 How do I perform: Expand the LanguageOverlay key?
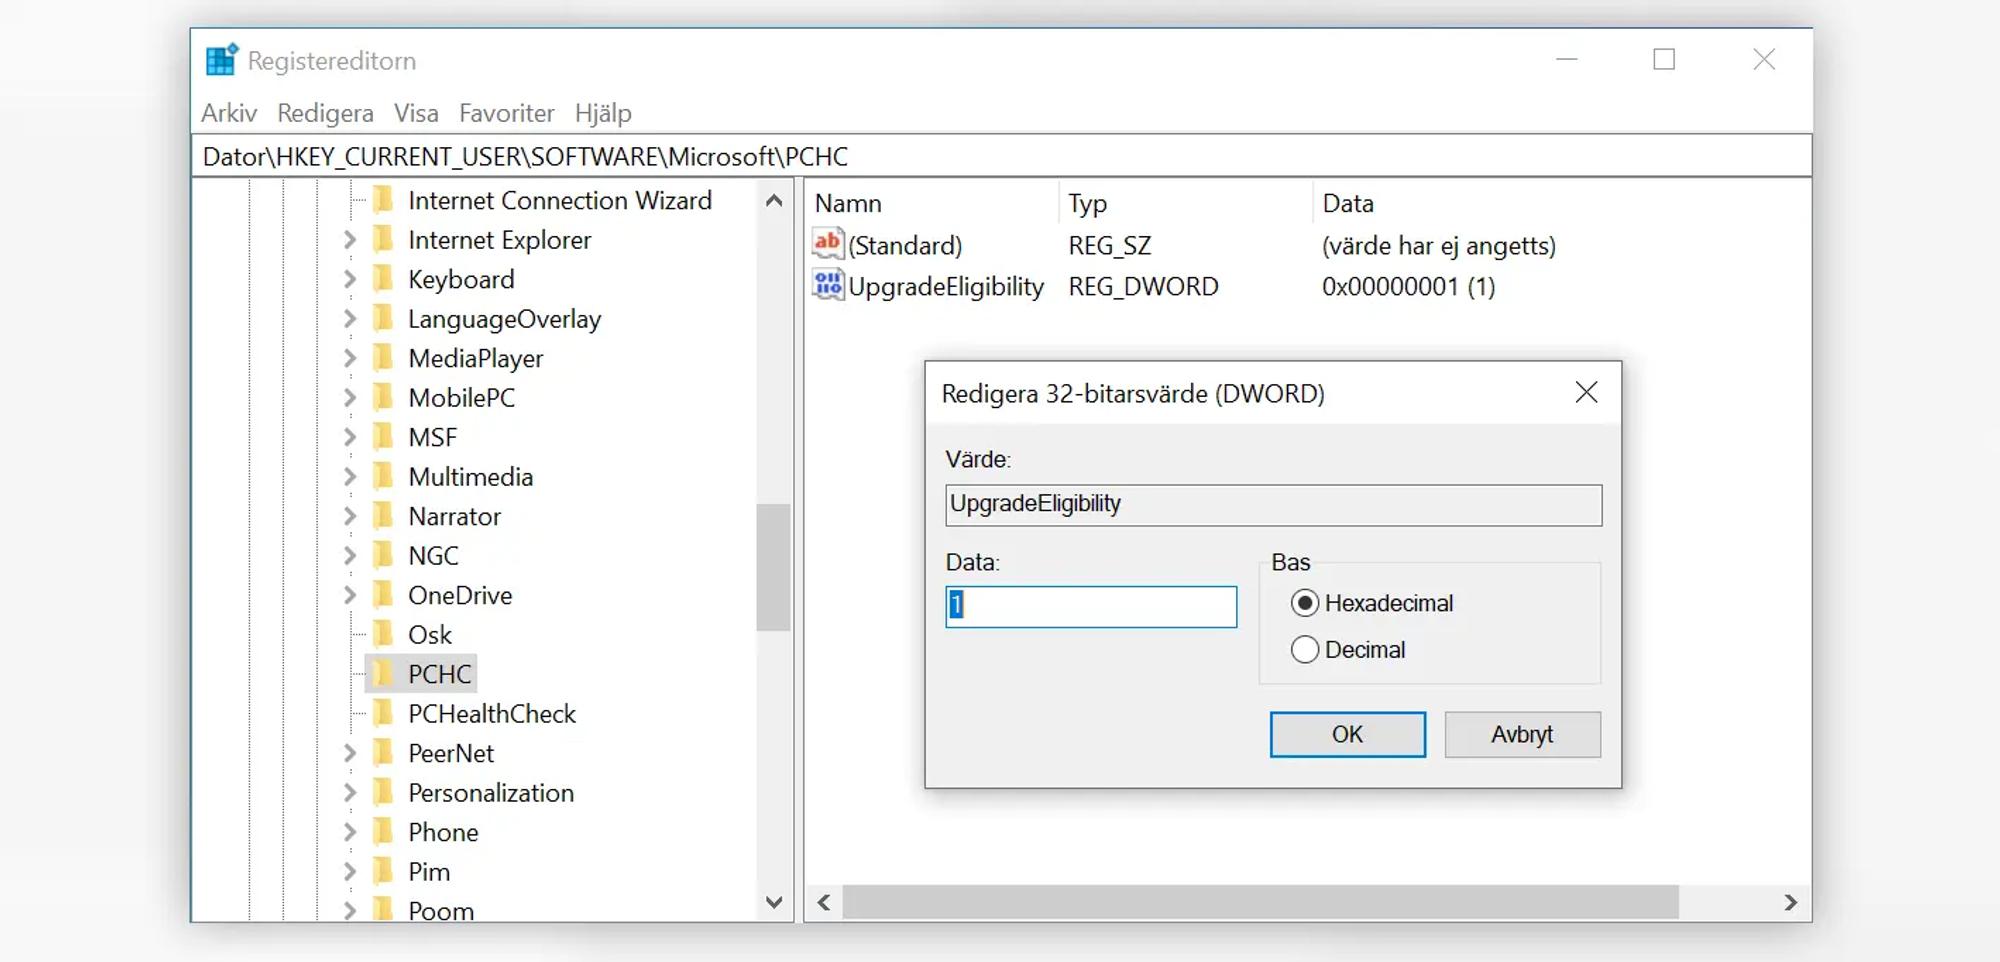[x=349, y=319]
